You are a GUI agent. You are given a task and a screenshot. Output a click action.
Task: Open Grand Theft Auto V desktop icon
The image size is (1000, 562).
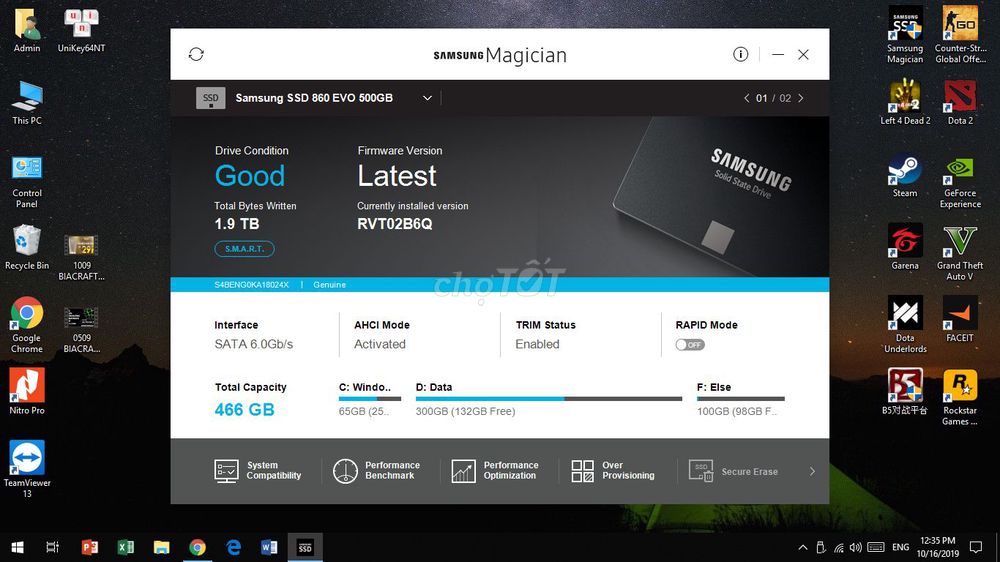[x=960, y=253]
